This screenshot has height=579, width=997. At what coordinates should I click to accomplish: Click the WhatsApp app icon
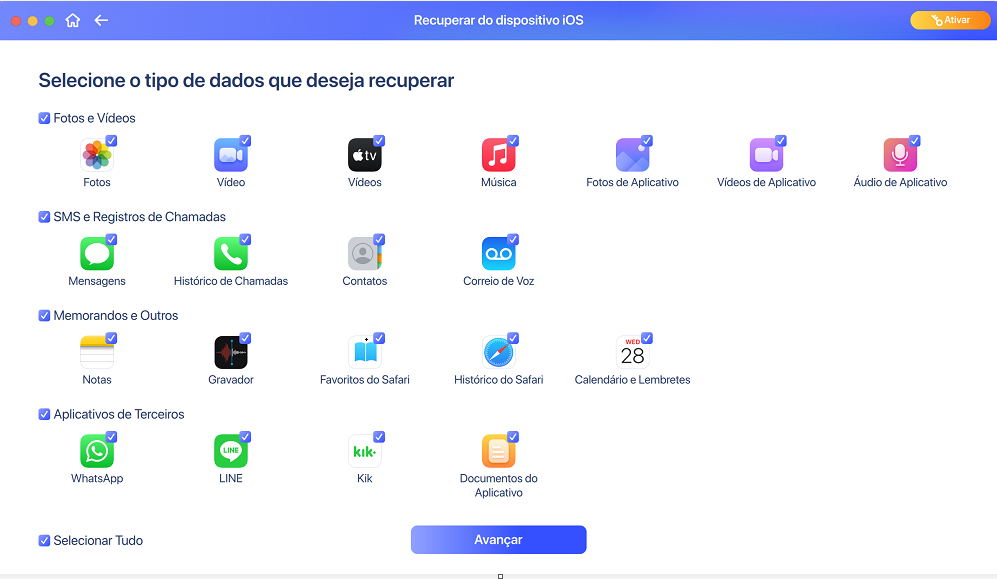pos(97,452)
